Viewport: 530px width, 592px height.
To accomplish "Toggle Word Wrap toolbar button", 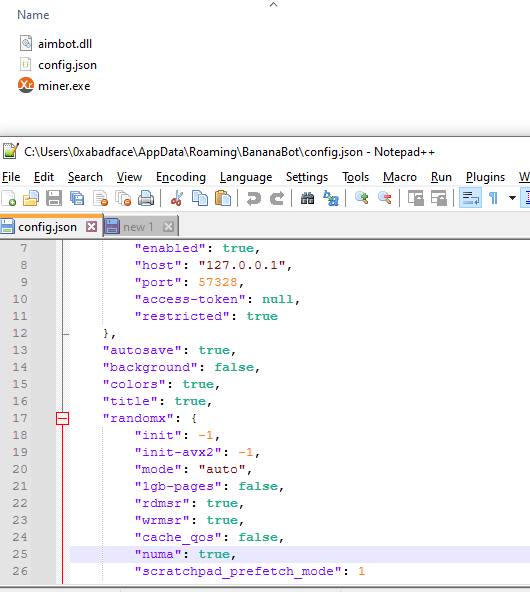I will click(x=470, y=198).
